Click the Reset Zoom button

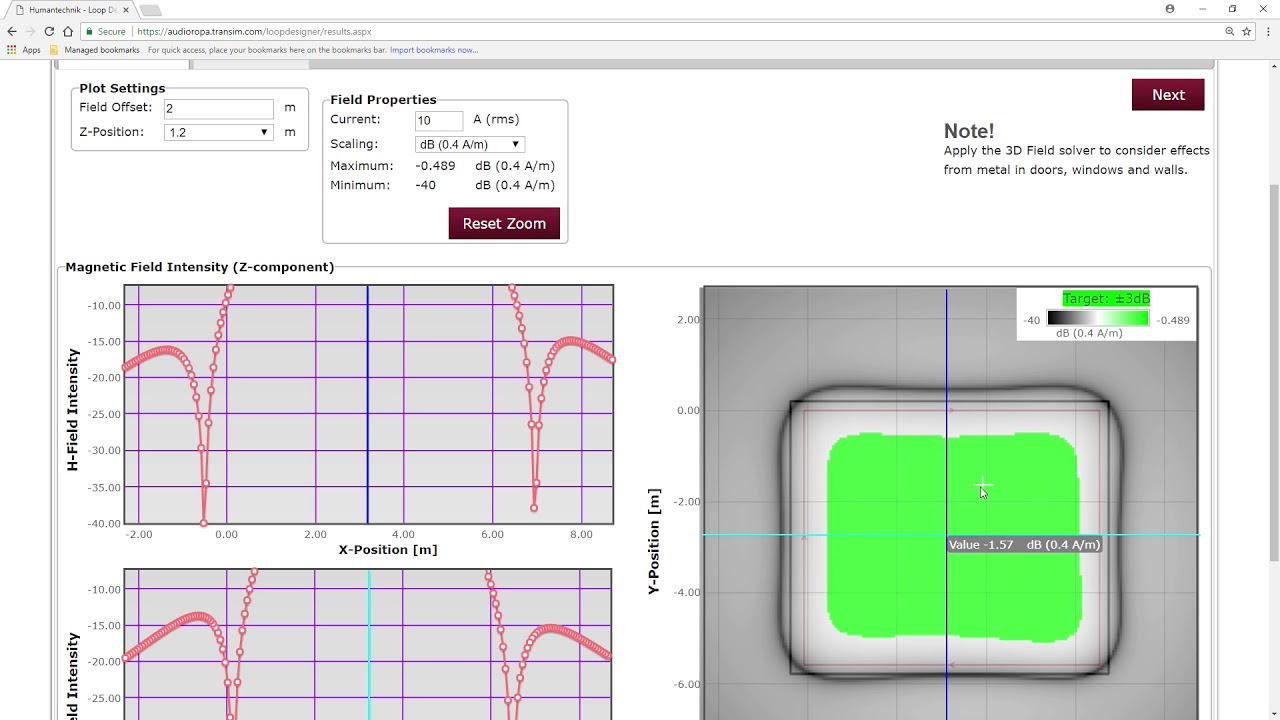click(x=504, y=223)
